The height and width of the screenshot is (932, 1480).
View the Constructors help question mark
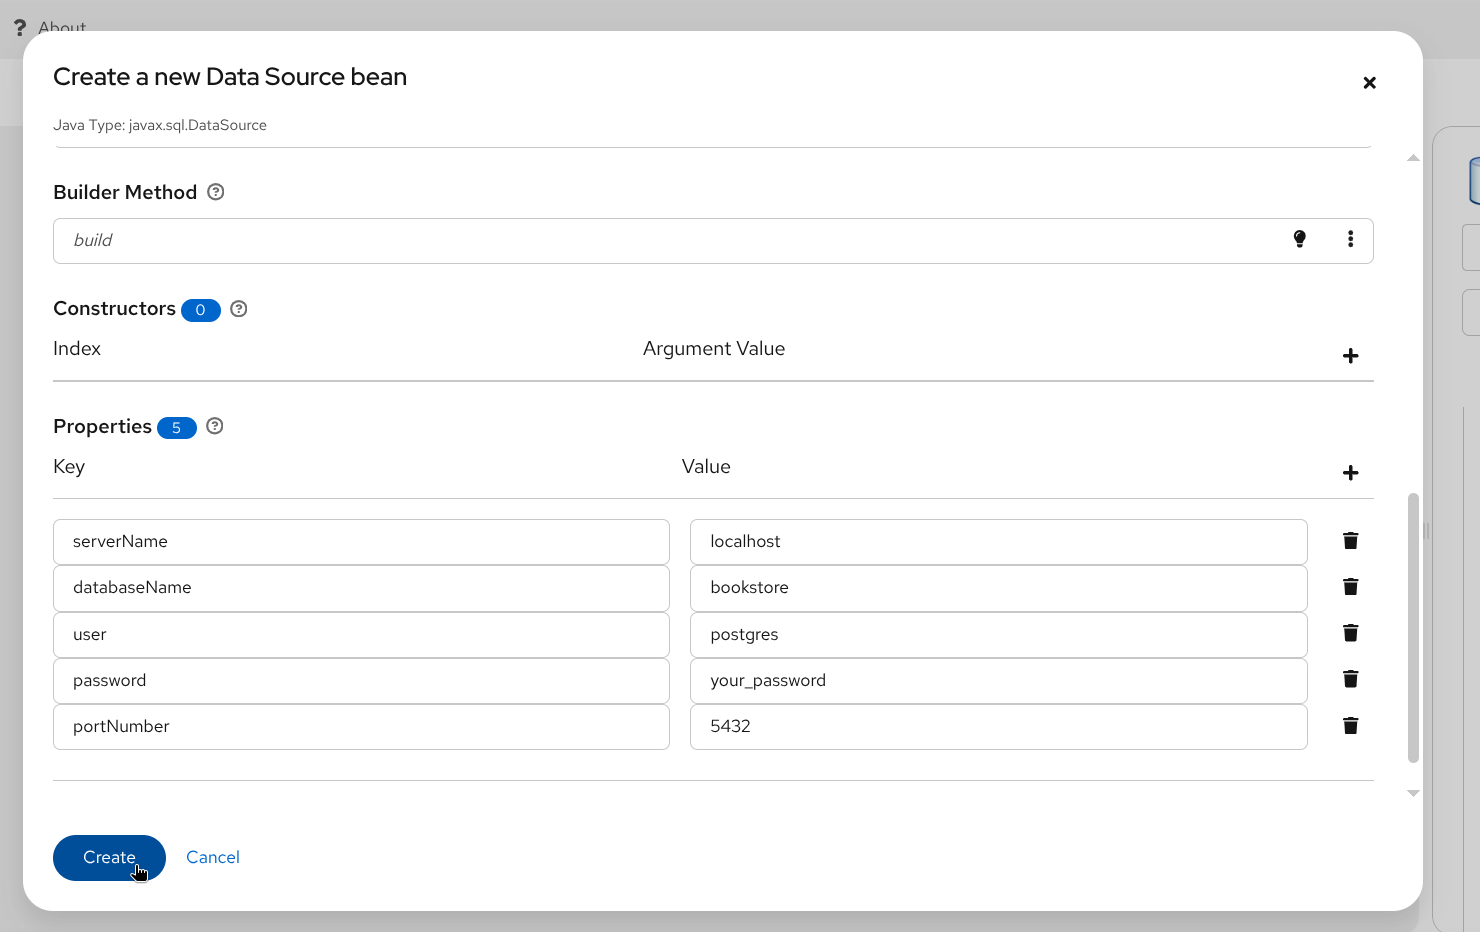(x=238, y=309)
